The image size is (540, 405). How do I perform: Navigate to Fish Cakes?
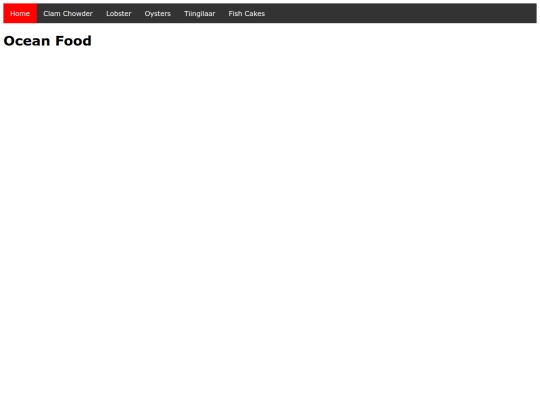click(247, 13)
